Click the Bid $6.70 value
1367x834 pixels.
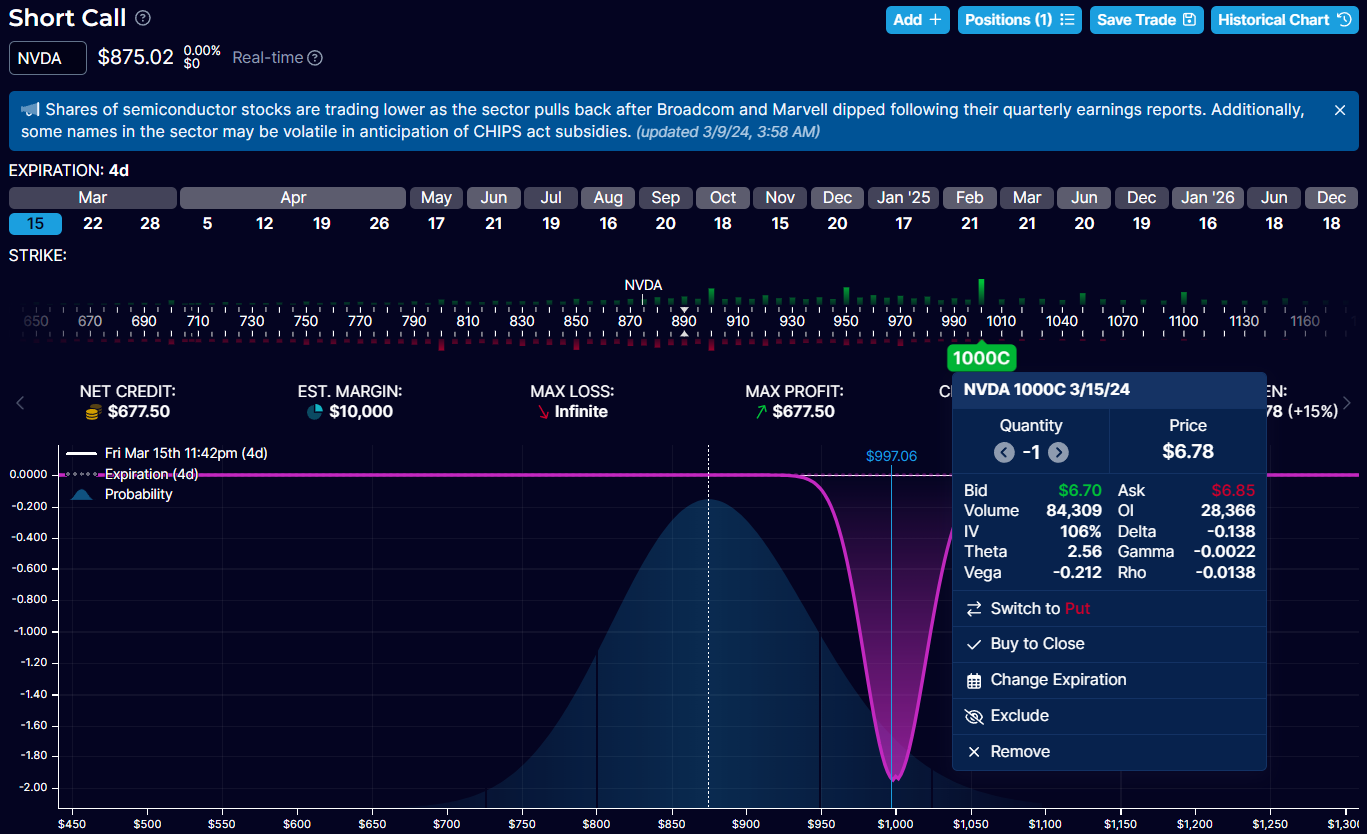[1081, 490]
